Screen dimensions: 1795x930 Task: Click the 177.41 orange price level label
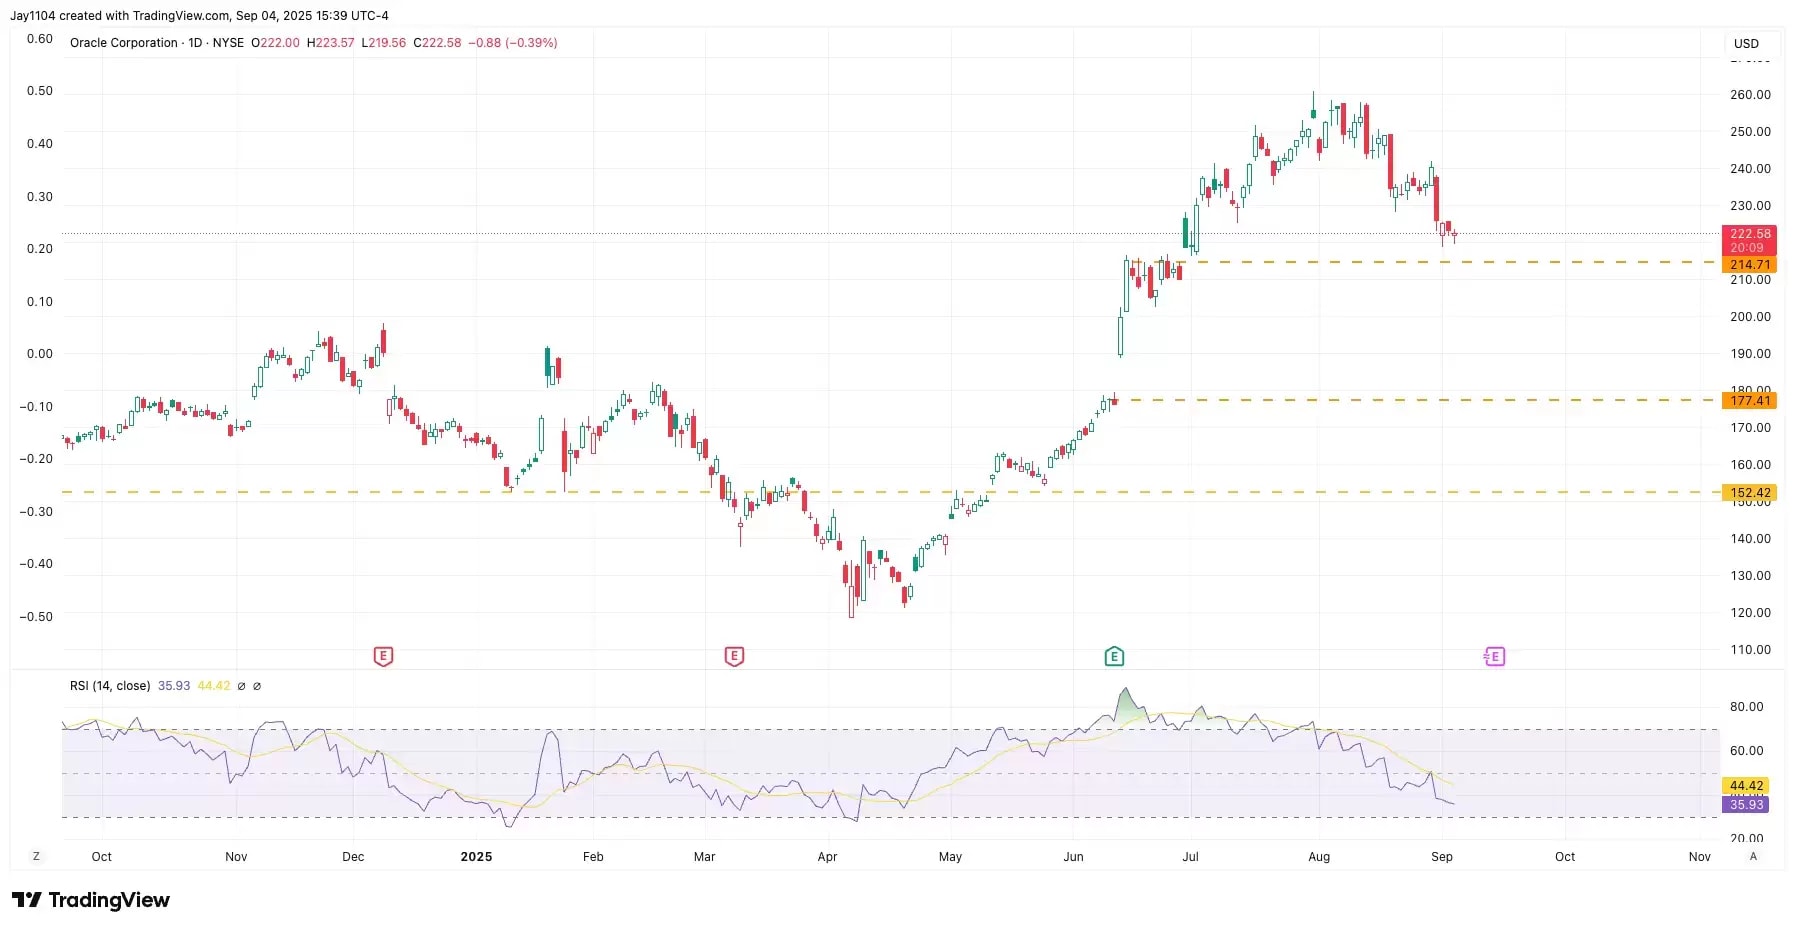click(x=1749, y=401)
